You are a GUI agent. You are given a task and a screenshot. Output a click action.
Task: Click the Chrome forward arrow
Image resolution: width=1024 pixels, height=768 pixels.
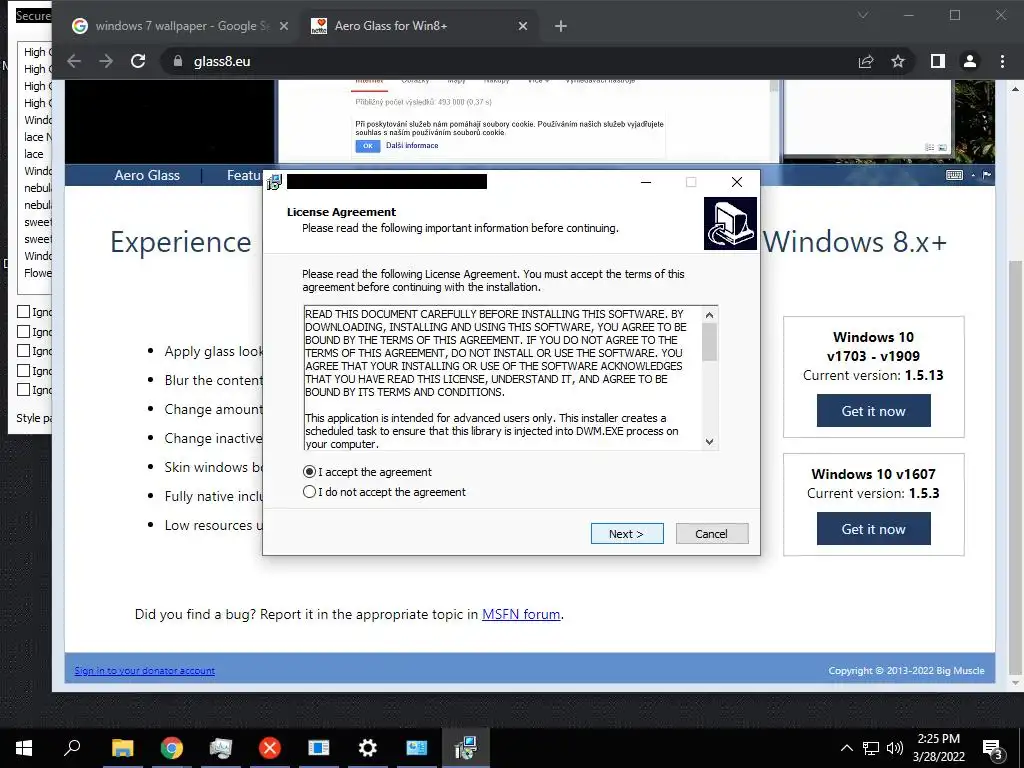click(x=106, y=61)
